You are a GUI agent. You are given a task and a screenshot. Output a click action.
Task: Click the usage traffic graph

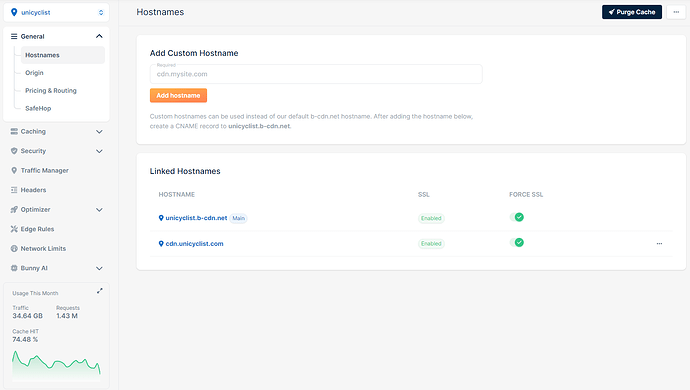pyautogui.click(x=56, y=365)
